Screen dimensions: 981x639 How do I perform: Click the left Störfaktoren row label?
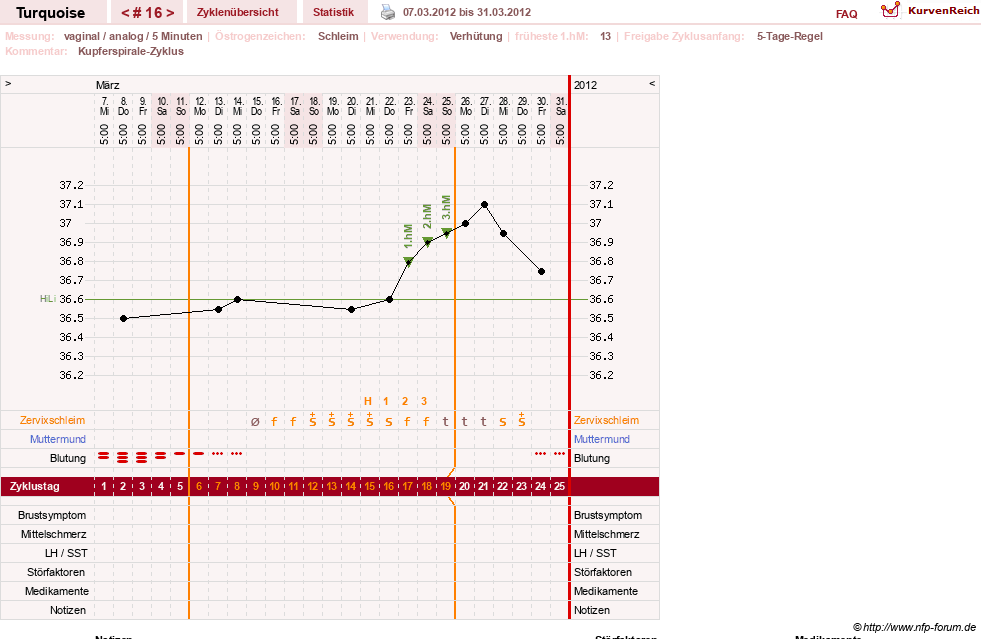coord(56,572)
